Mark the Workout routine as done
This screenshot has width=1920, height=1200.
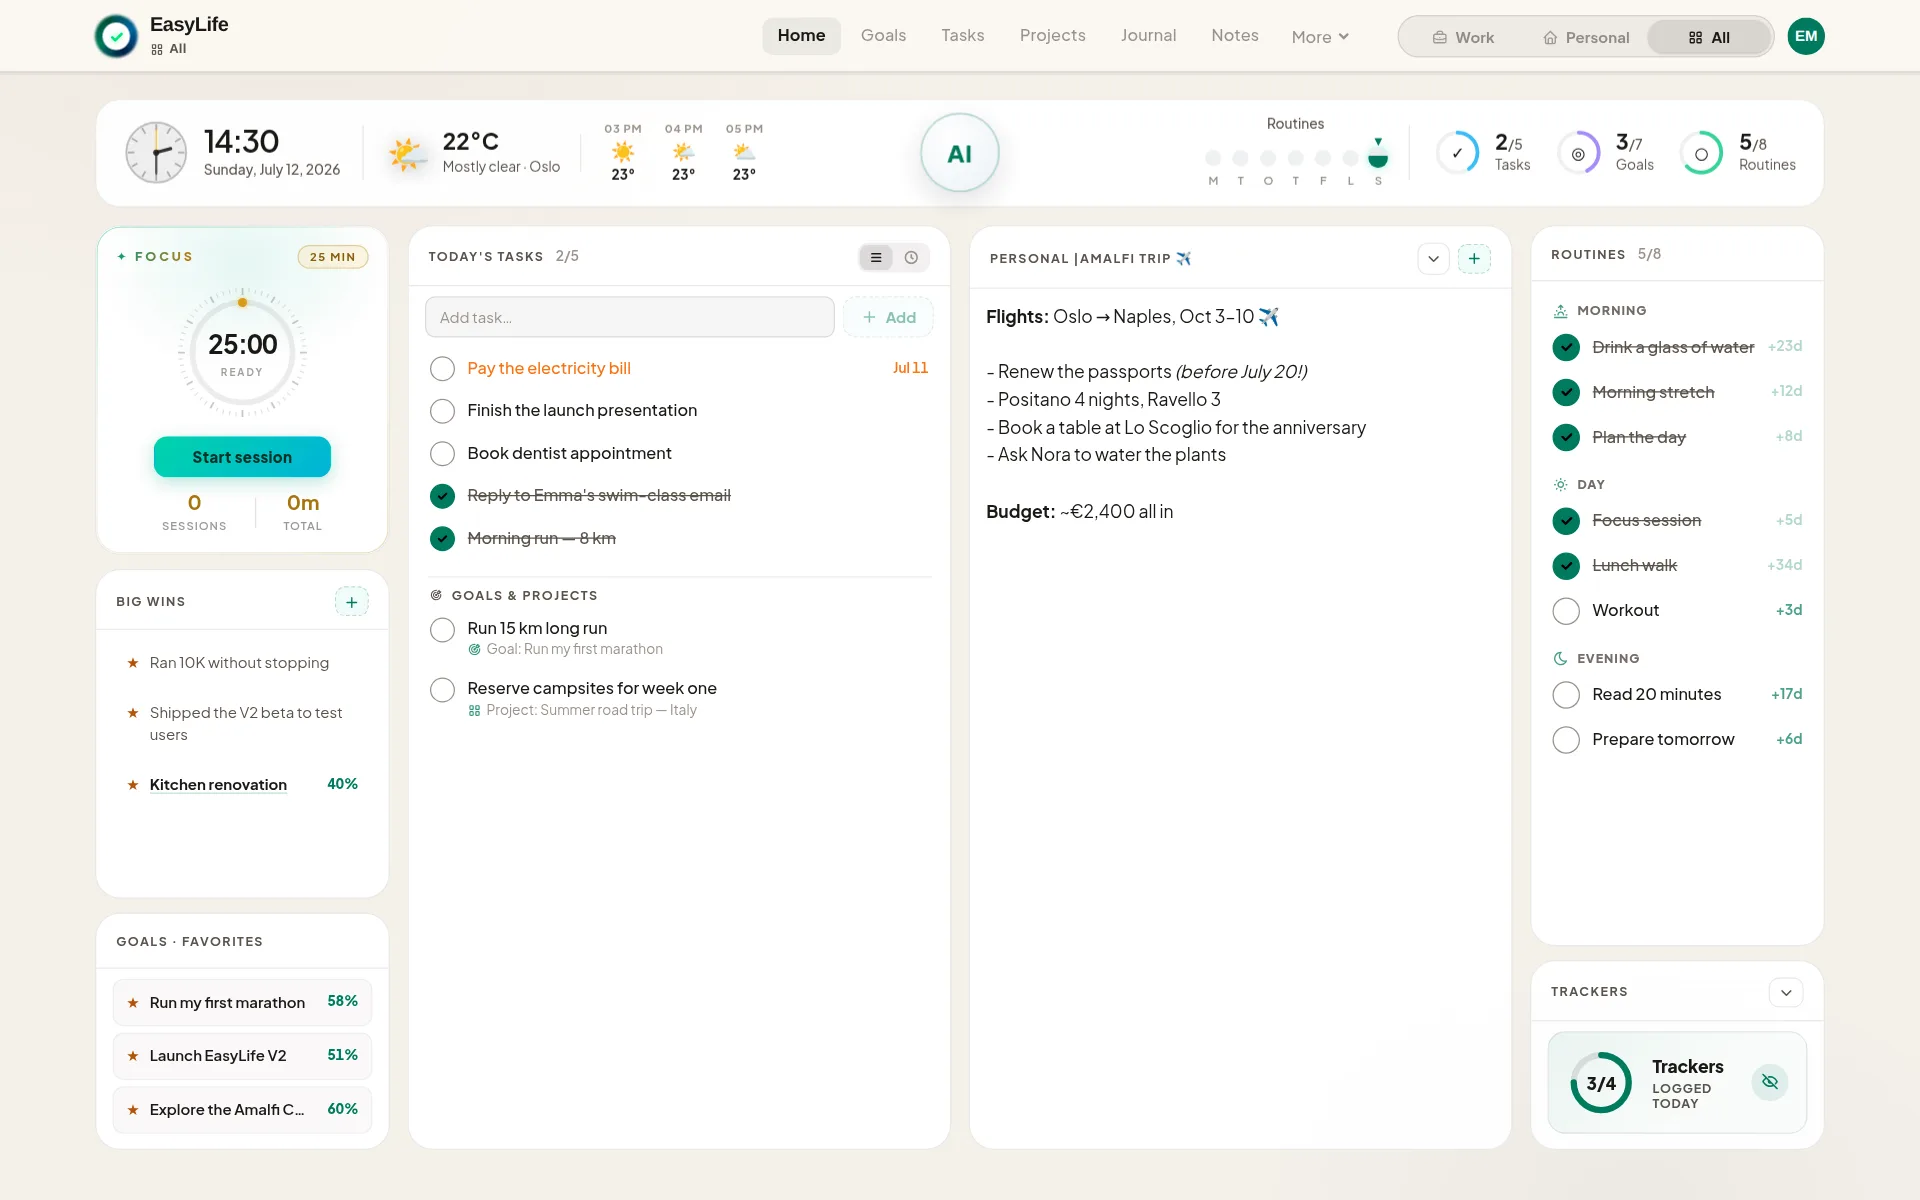[1565, 611]
